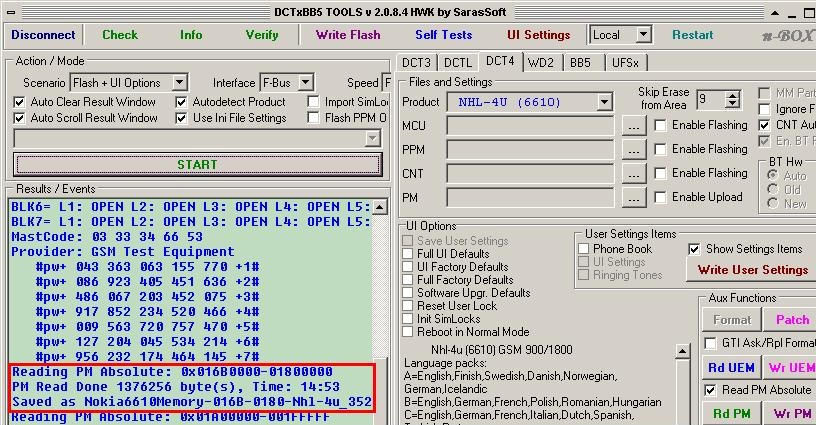Run the Check command
Image resolution: width=816 pixels, height=425 pixels.
[120, 35]
